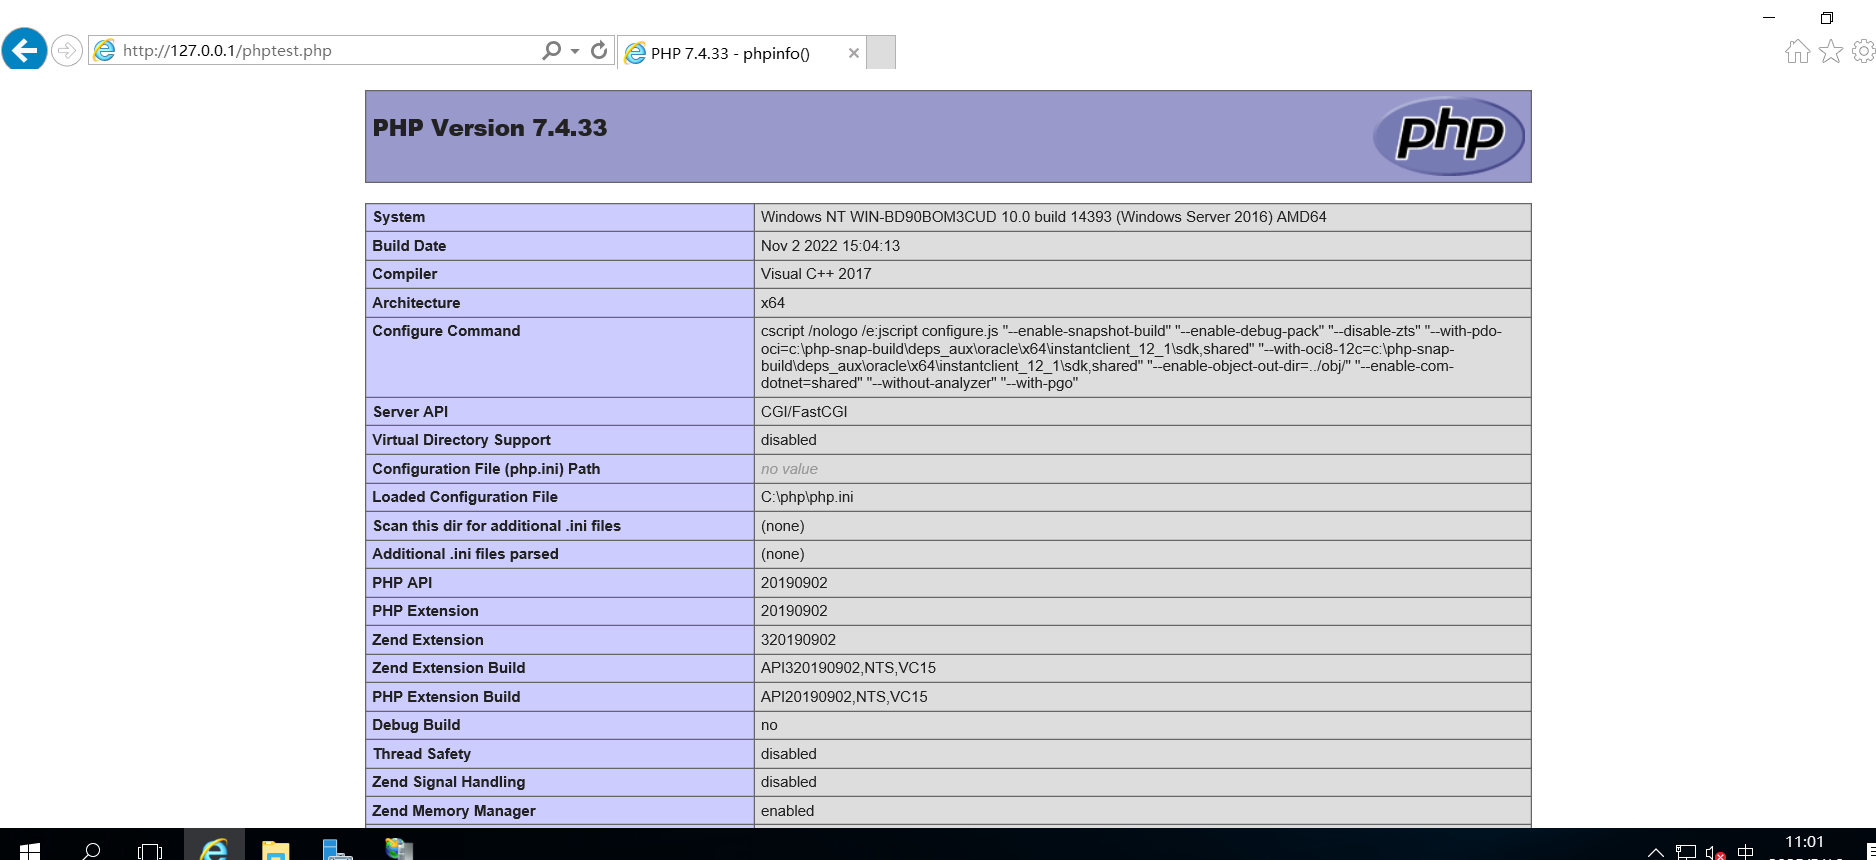
Task: Click the '320190902' Zend Extension value
Action: click(798, 640)
